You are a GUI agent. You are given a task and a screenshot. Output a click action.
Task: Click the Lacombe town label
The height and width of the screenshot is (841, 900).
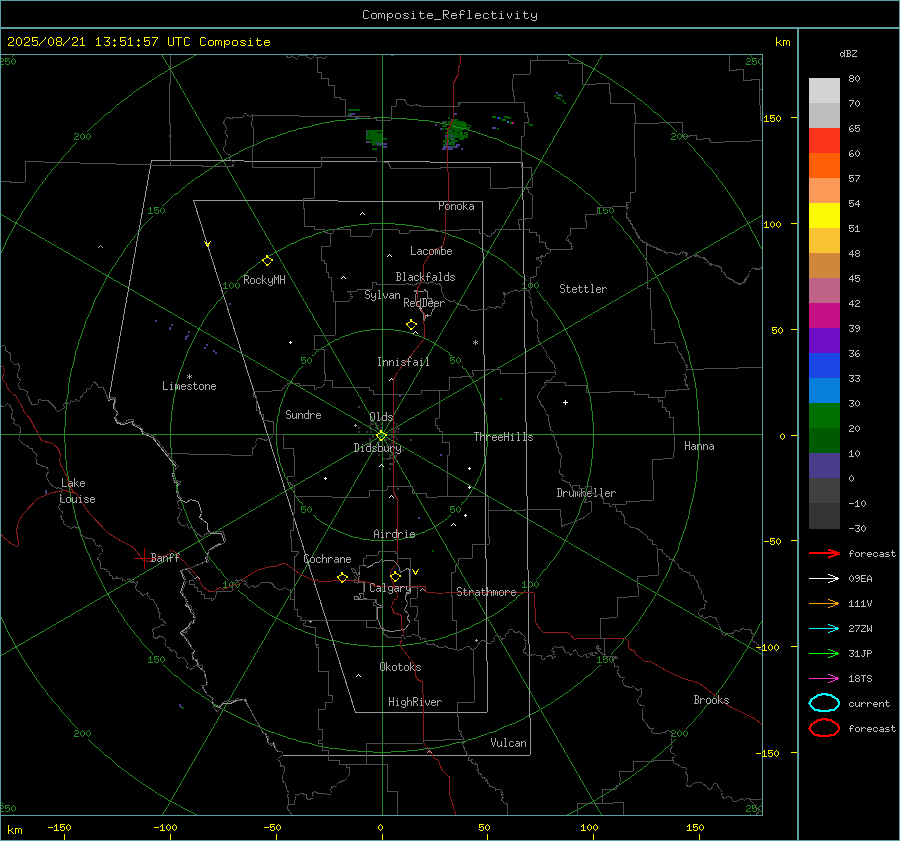click(431, 251)
